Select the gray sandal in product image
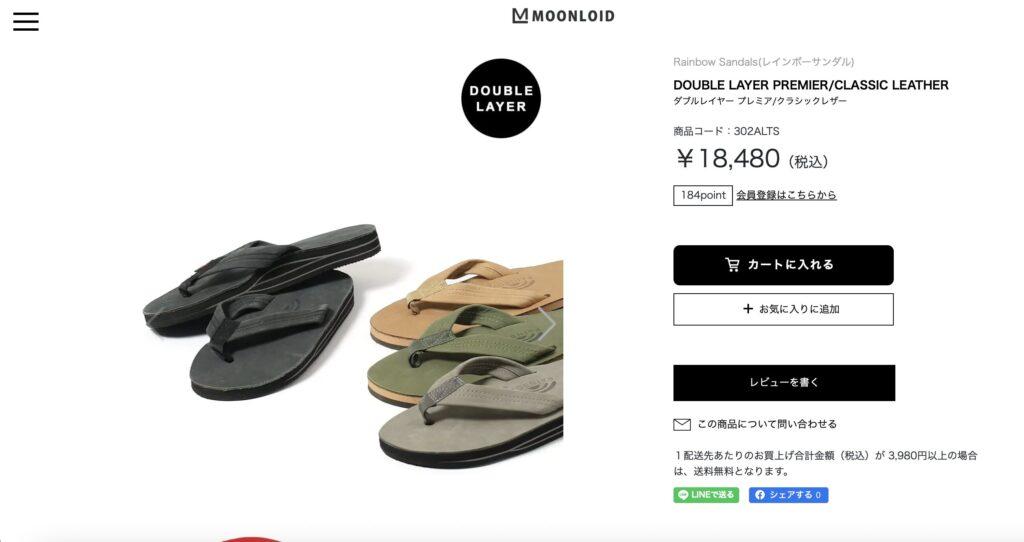This screenshot has height=542, width=1024. click(x=472, y=411)
